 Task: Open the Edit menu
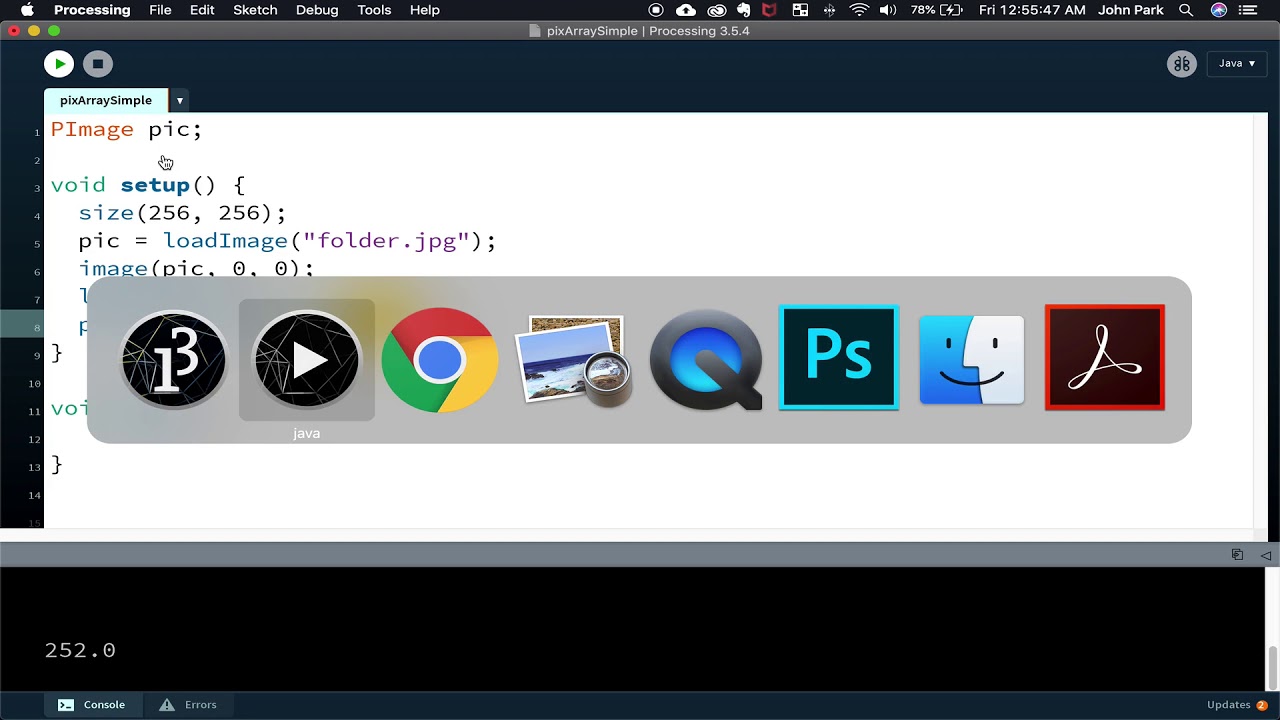[202, 10]
